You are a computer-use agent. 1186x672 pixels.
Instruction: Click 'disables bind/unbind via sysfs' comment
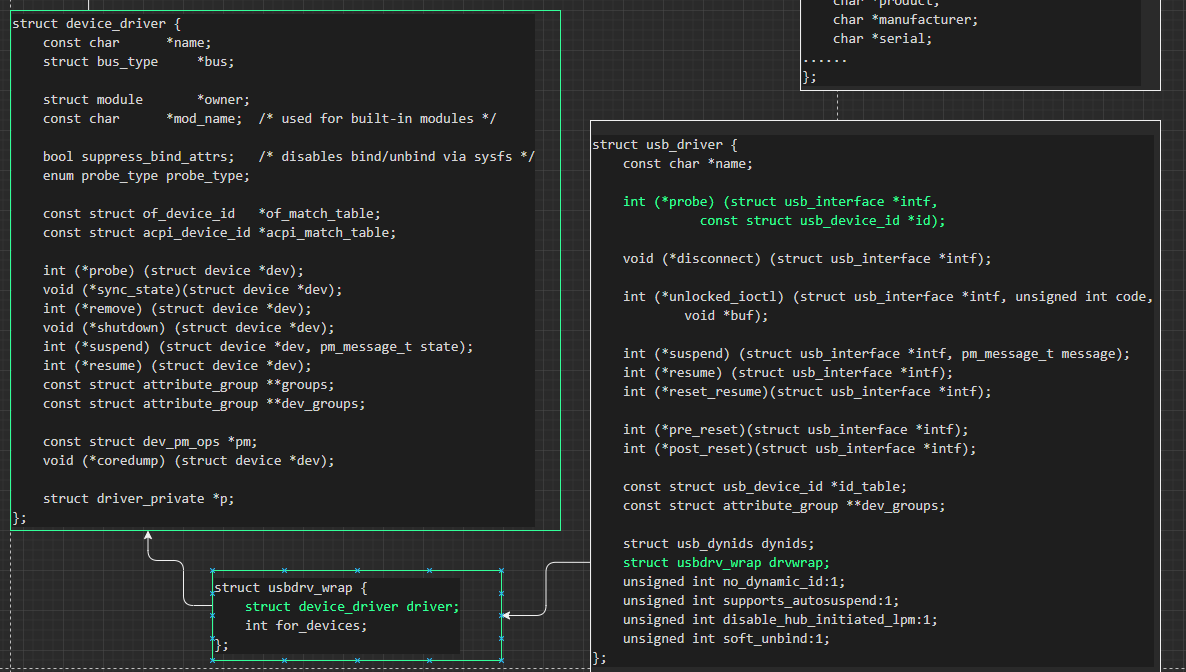pos(396,157)
